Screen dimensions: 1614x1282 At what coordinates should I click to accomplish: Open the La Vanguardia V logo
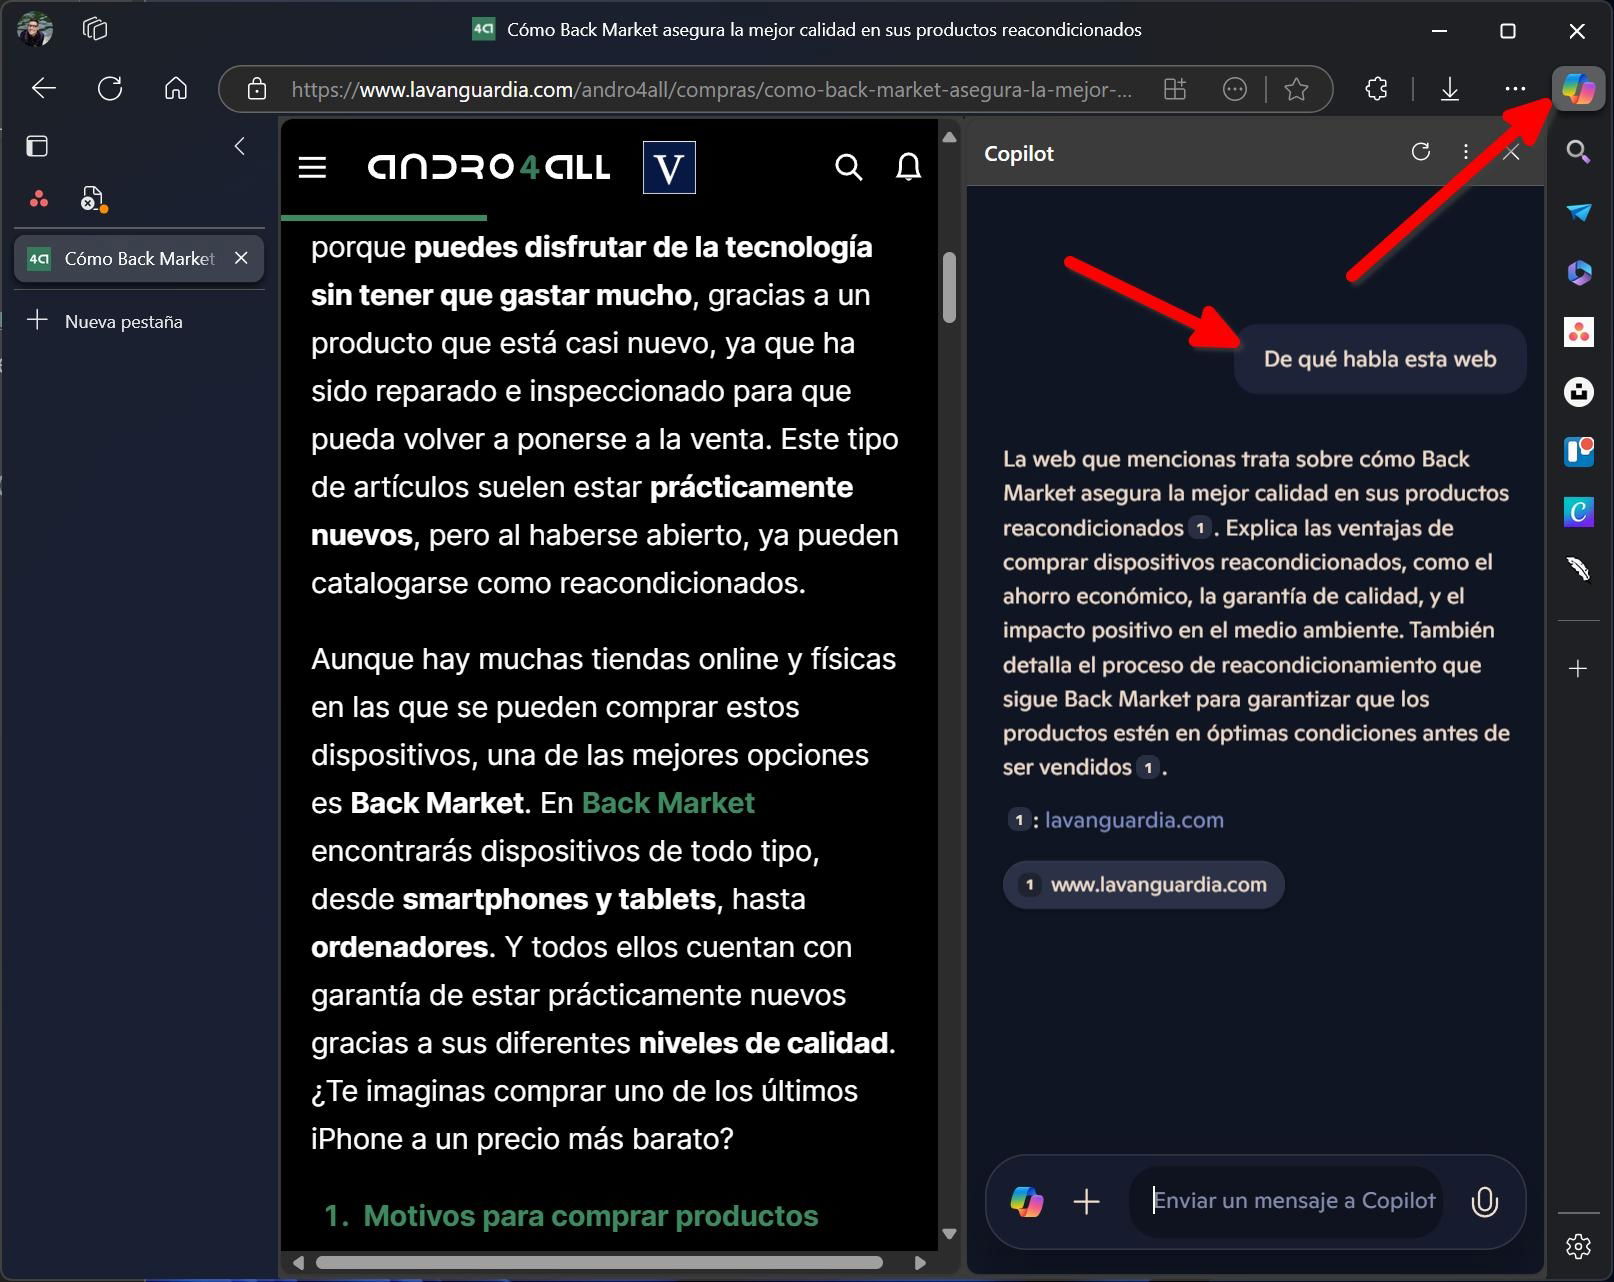coord(669,167)
